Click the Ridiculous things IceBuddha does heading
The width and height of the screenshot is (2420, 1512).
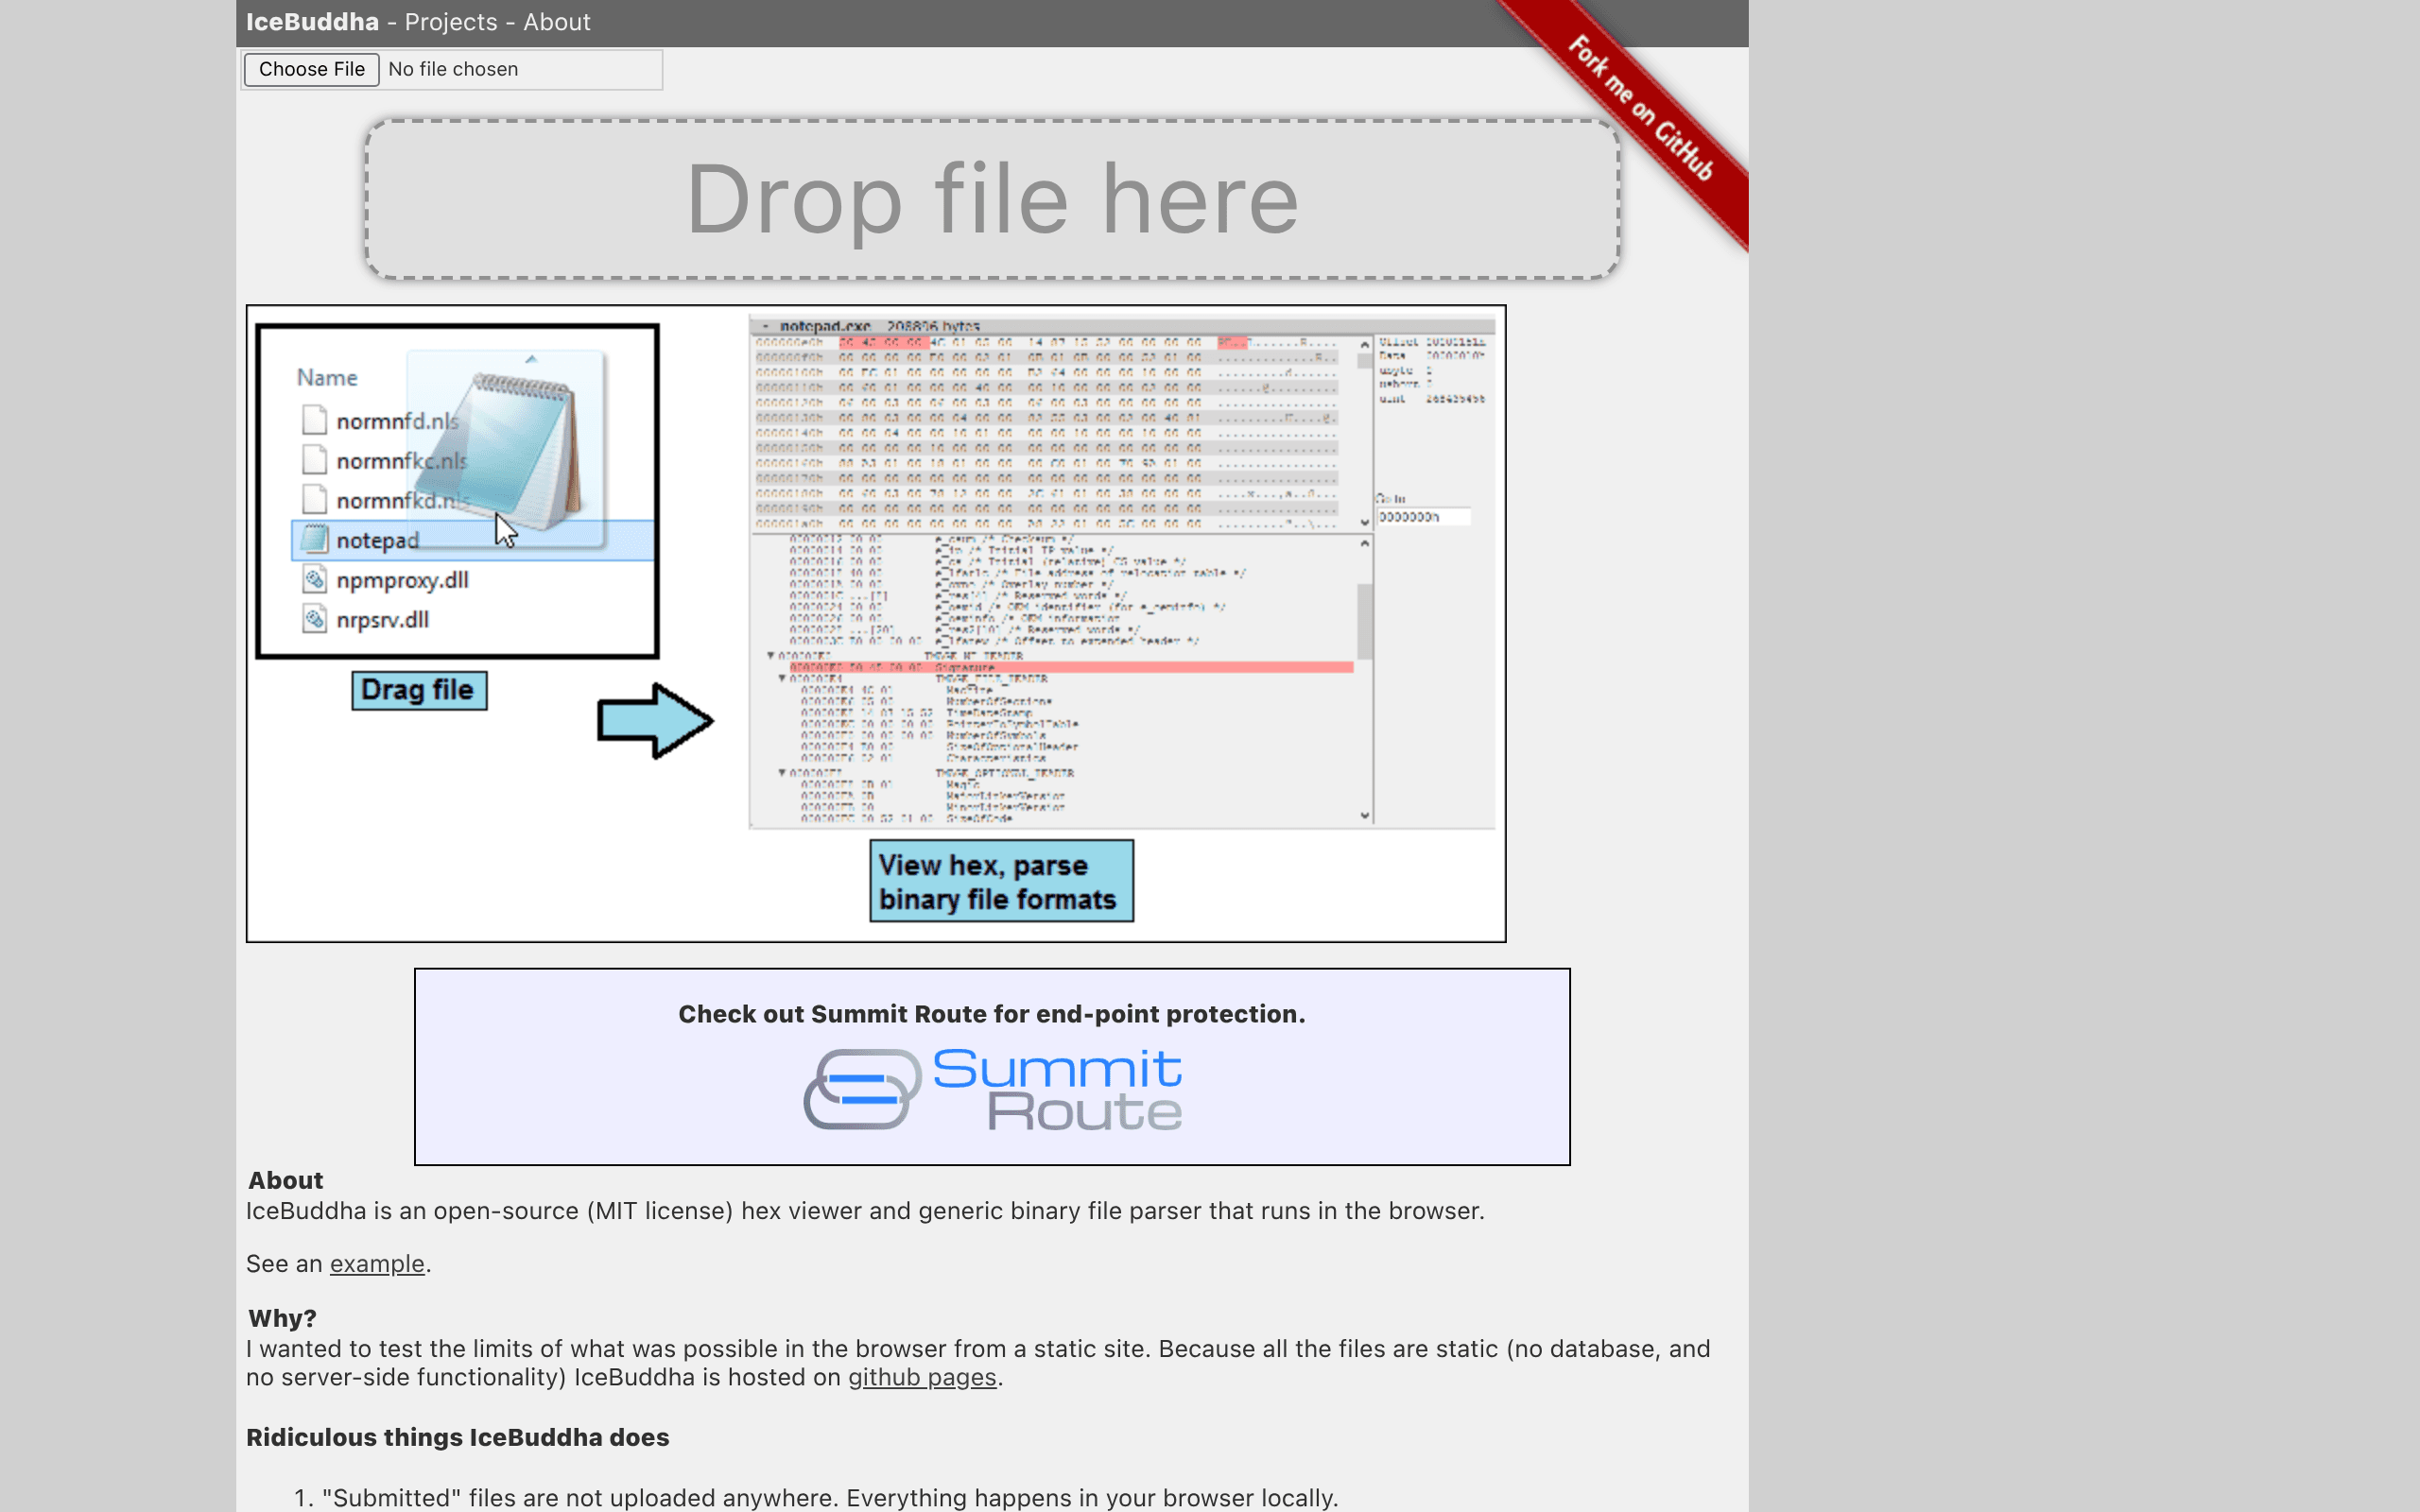click(x=458, y=1437)
